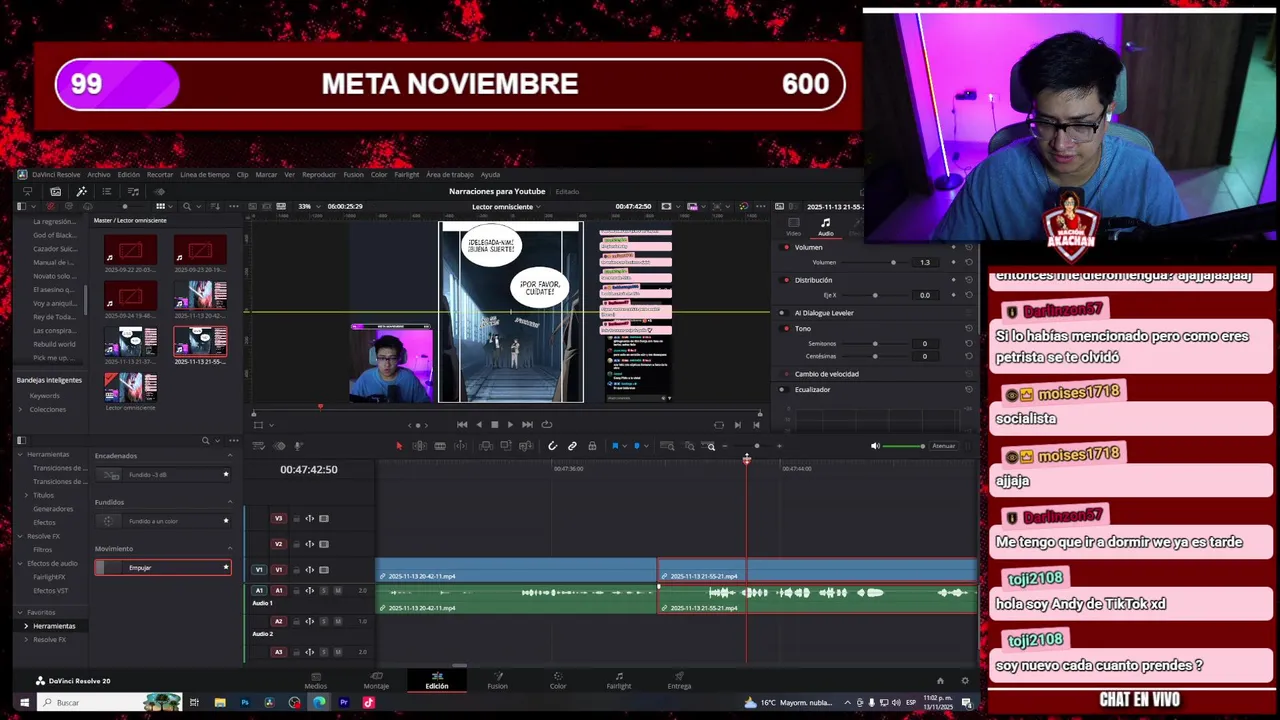Collapse the Encadenados effects group
This screenshot has height=720, width=1280.
230,456
